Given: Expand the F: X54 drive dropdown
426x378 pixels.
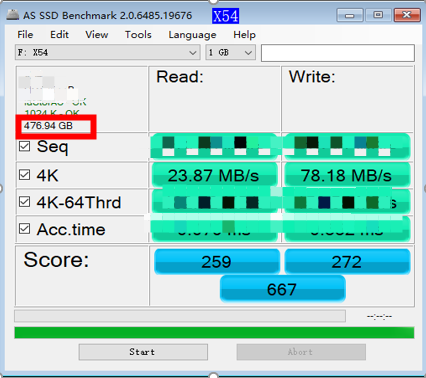Looking at the screenshot, I should click(107, 53).
